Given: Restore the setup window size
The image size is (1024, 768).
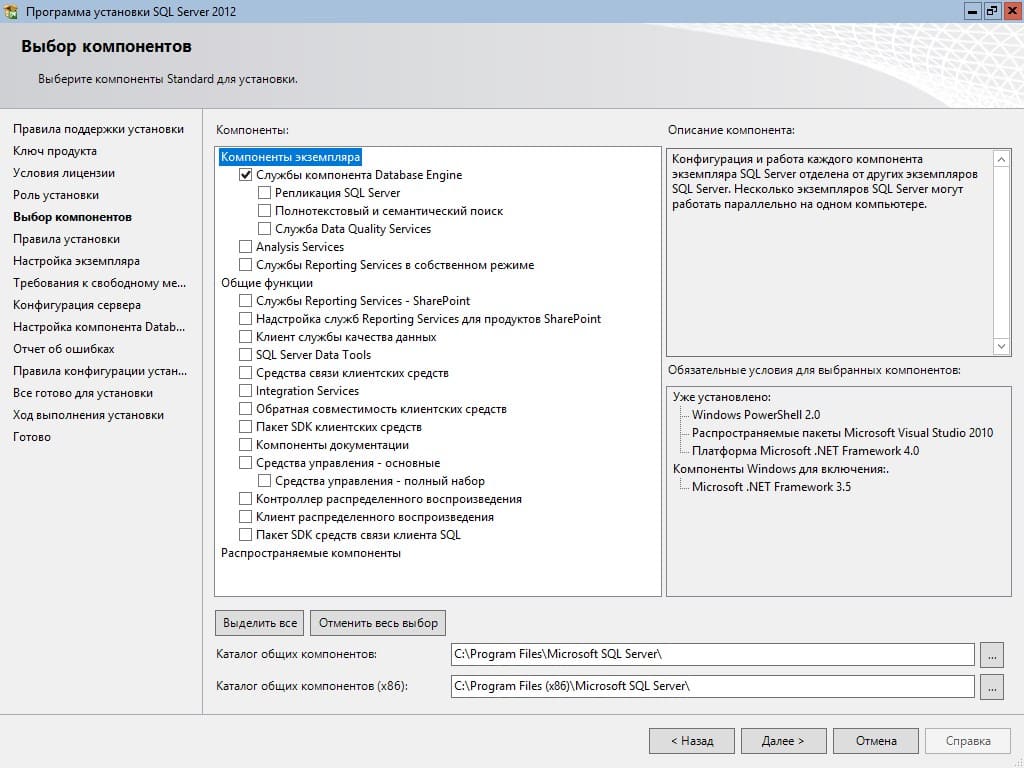Looking at the screenshot, I should coord(992,11).
